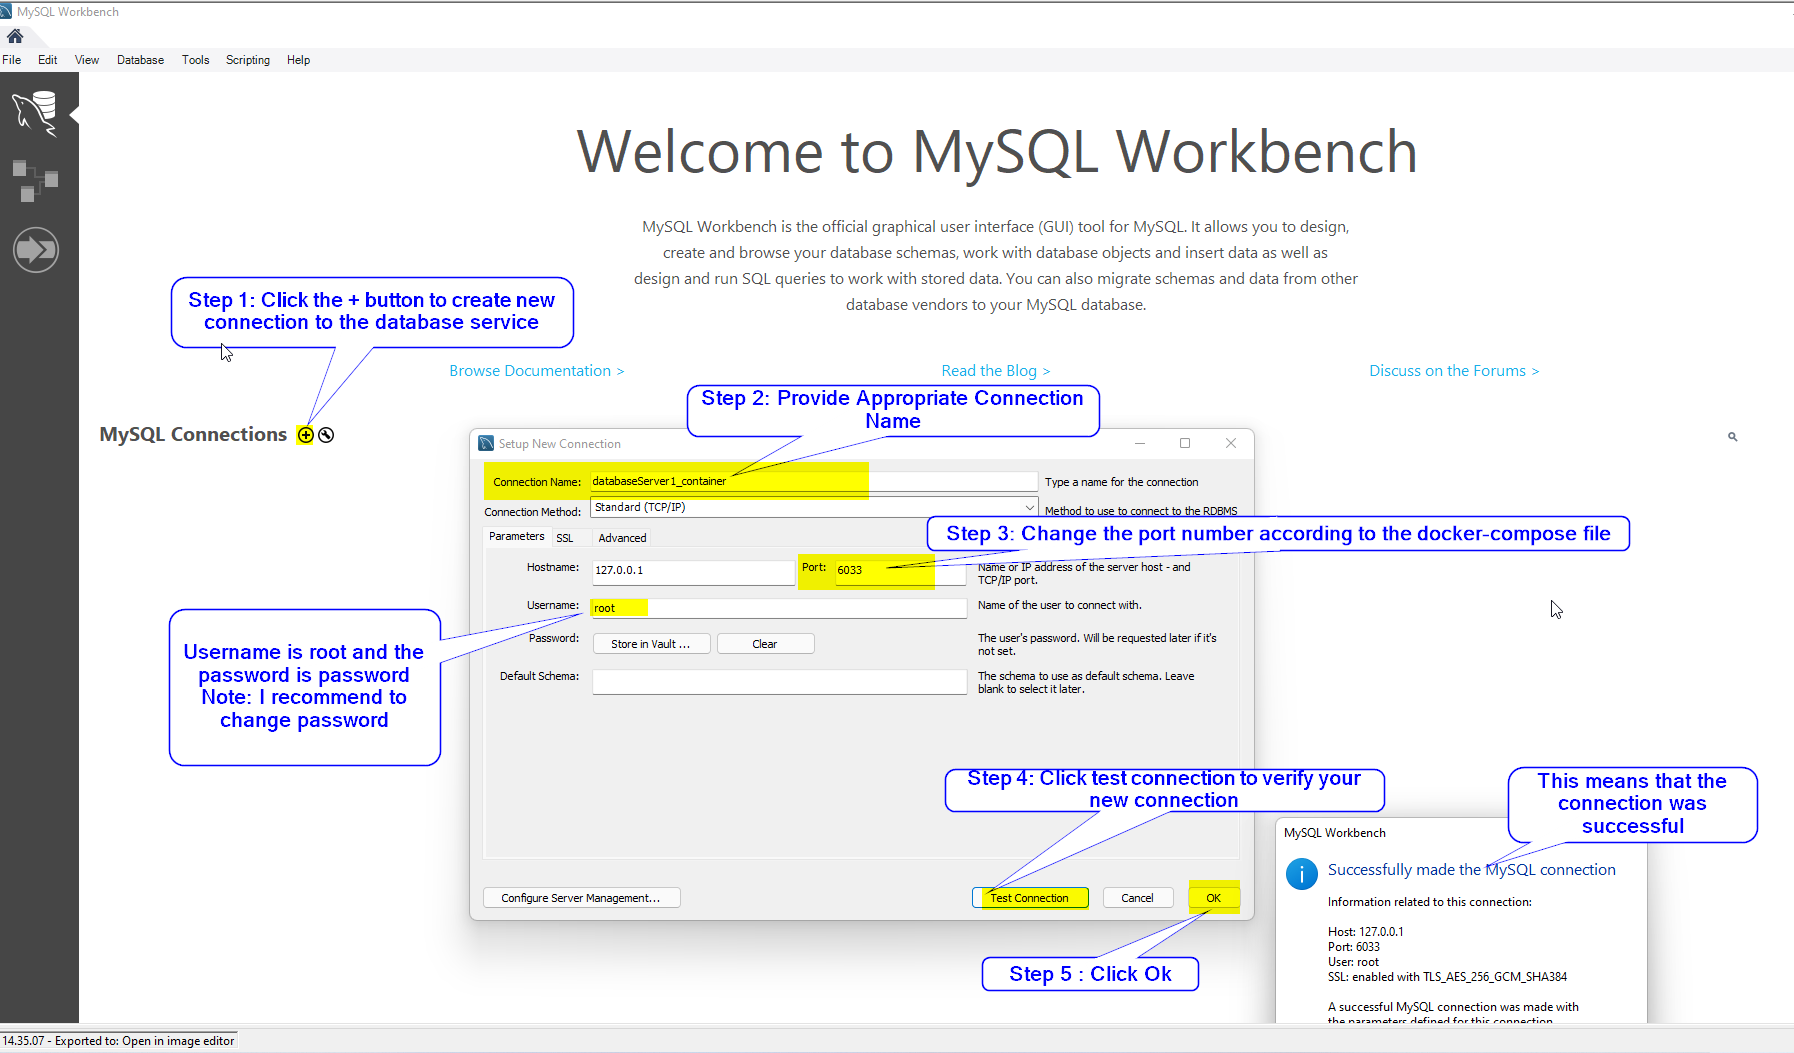Screen dimensions: 1794x1053
Task: Follow the Read the Blog link
Action: [x=995, y=371]
